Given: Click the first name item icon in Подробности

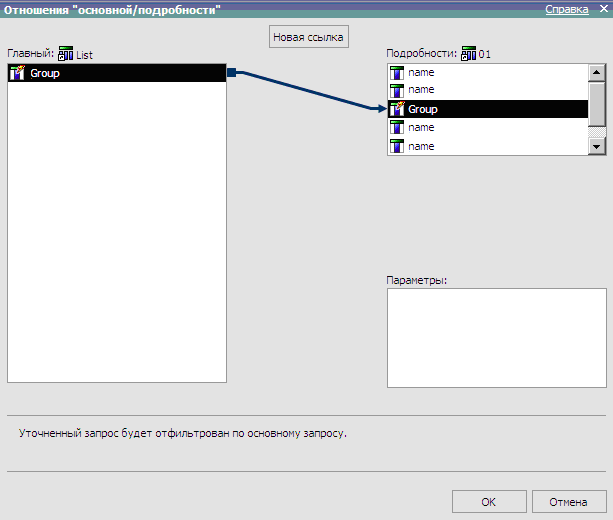Looking at the screenshot, I should tap(396, 73).
